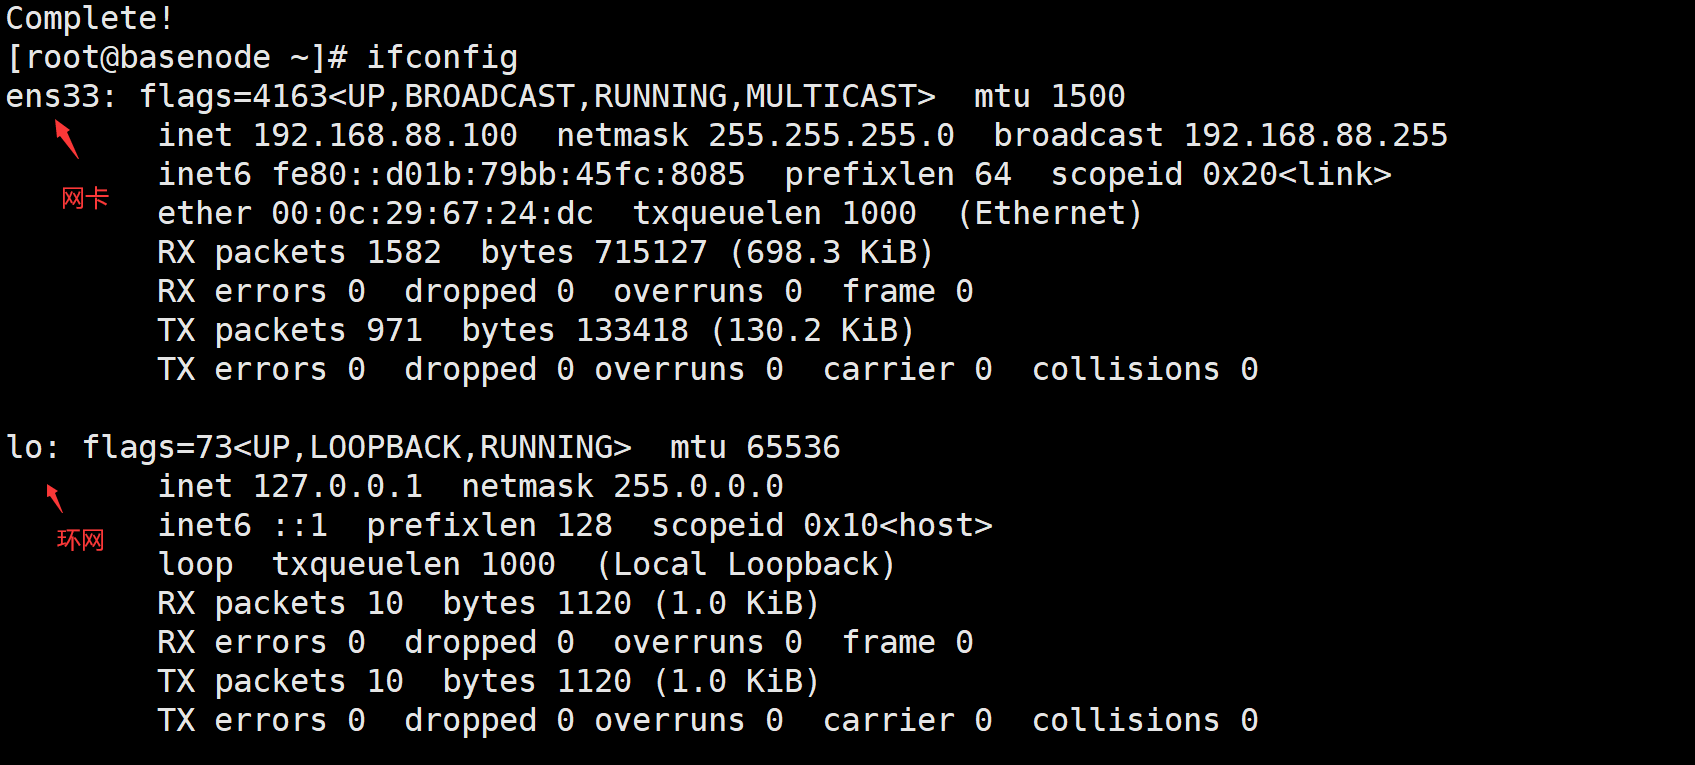Click the ens33 interface name
Viewport: 1695px width, 765px height.
point(52,97)
